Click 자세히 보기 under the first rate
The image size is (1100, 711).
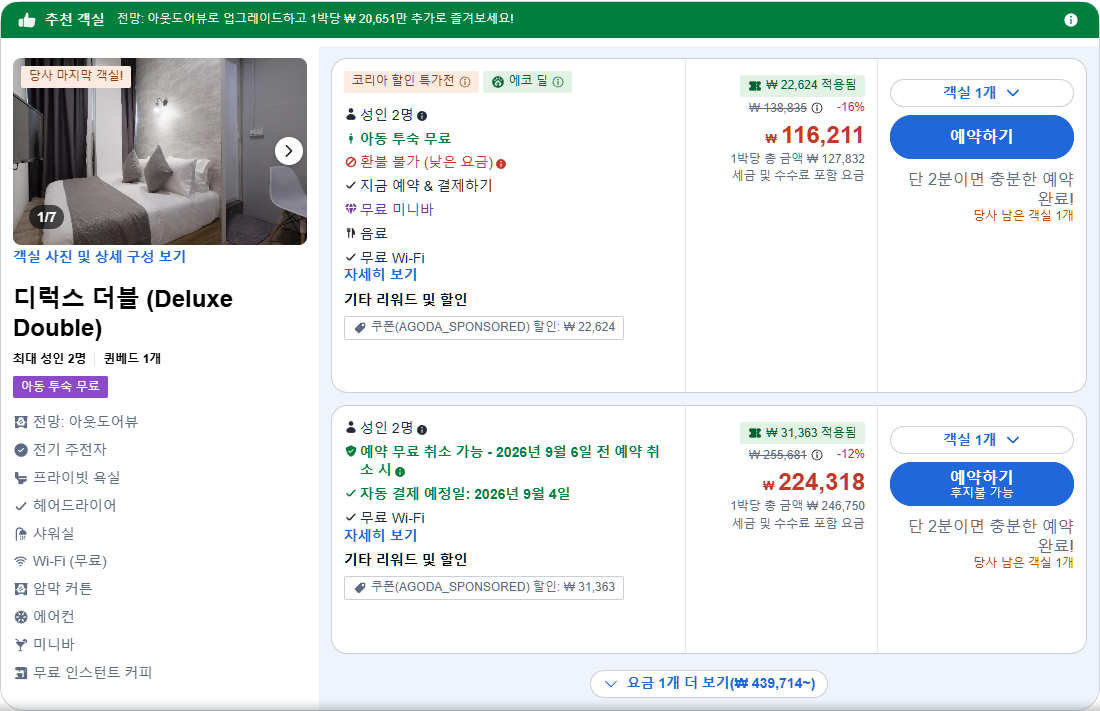coord(381,274)
